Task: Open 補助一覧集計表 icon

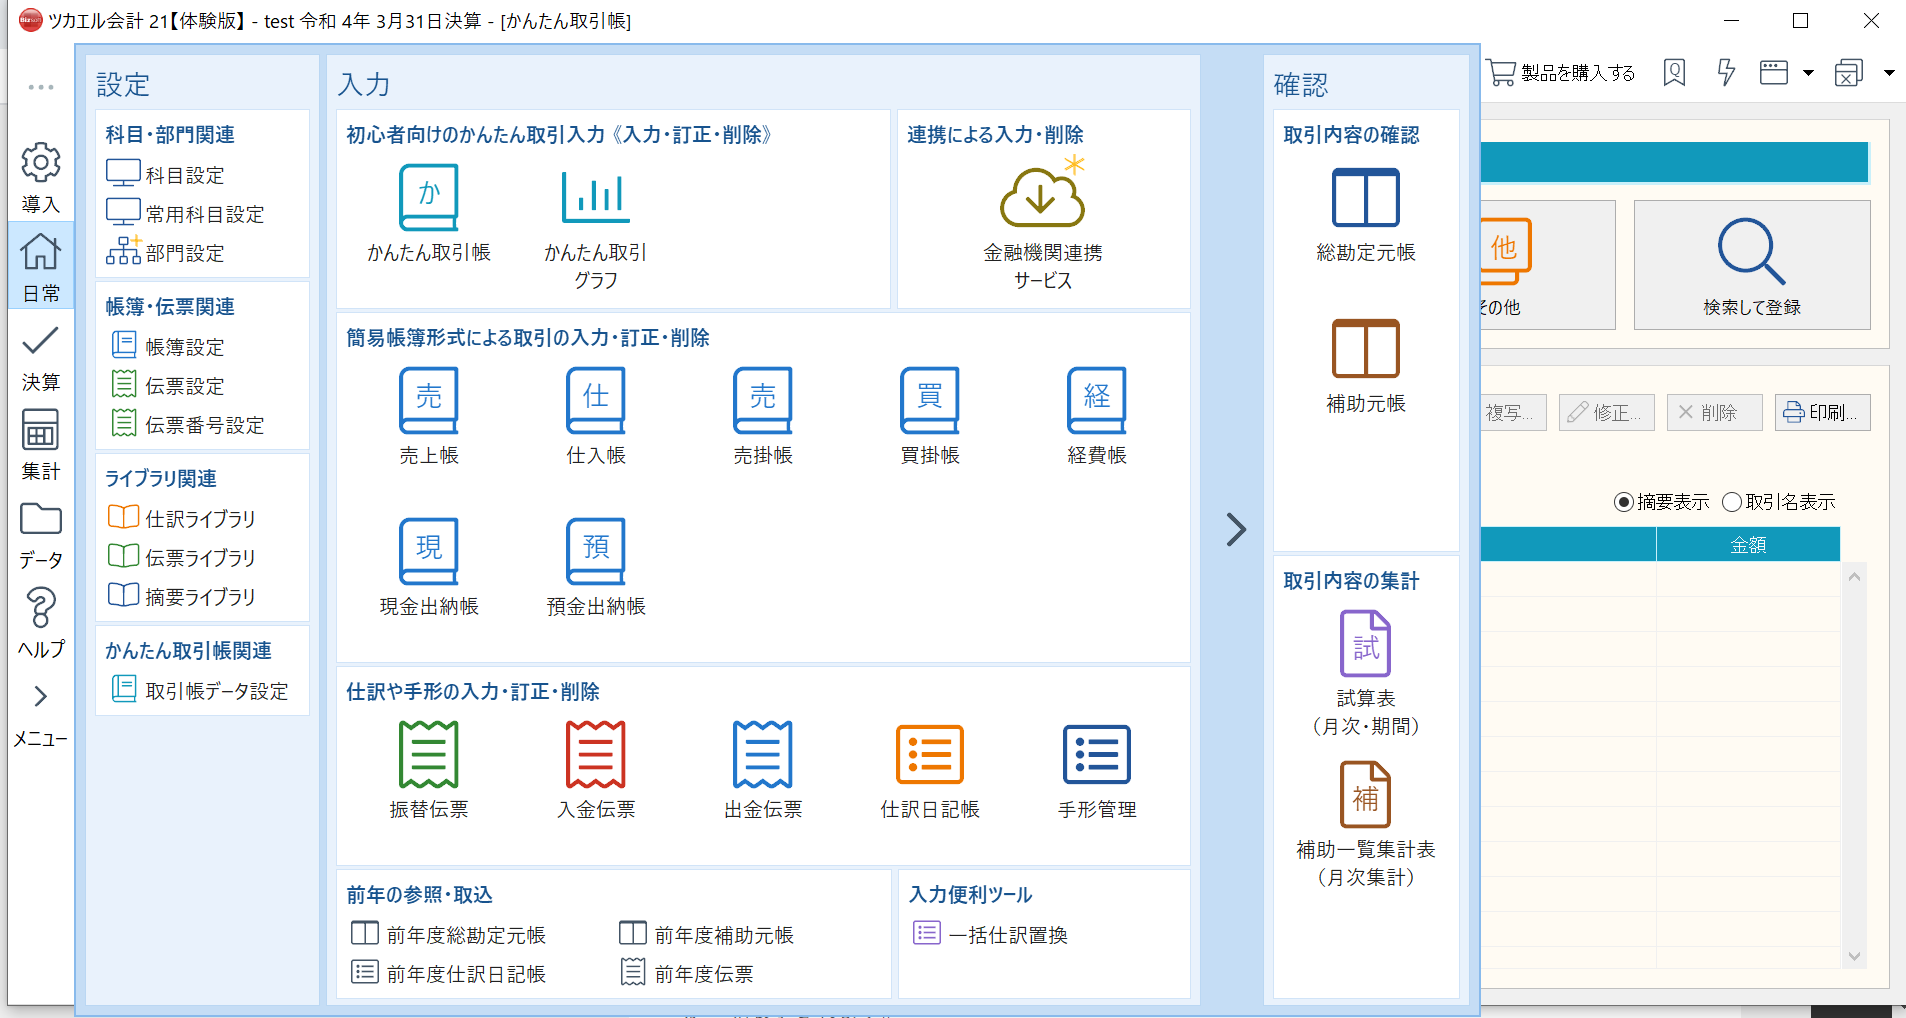Action: (x=1366, y=795)
